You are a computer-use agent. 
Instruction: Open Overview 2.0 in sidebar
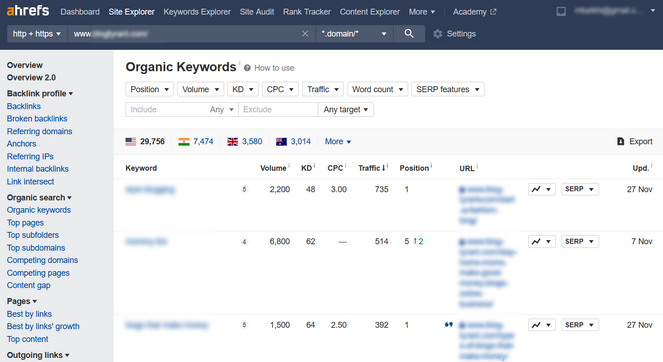coord(31,77)
